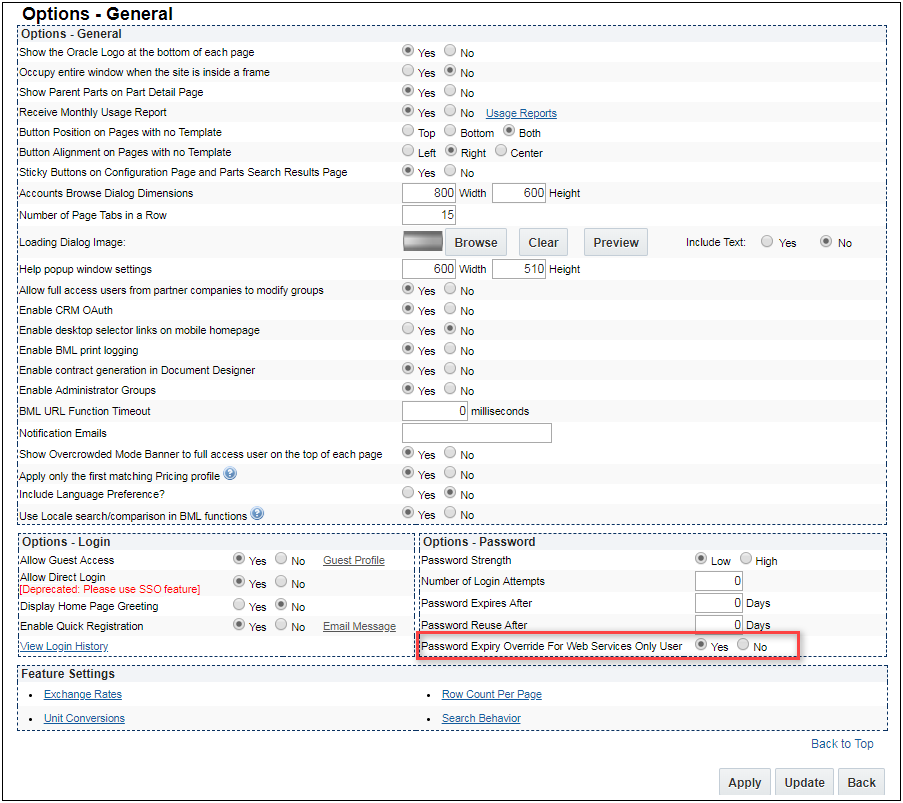The image size is (903, 803).
Task: Select No for Password Expiry Override
Action: coord(743,645)
